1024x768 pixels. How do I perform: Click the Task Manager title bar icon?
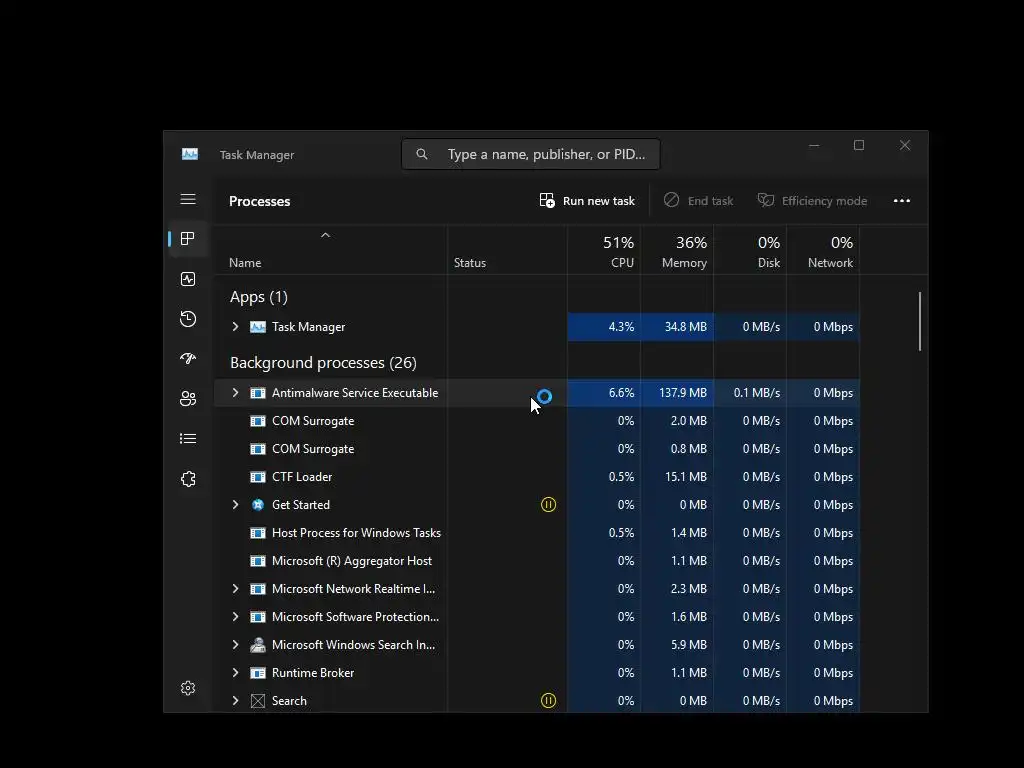point(190,154)
